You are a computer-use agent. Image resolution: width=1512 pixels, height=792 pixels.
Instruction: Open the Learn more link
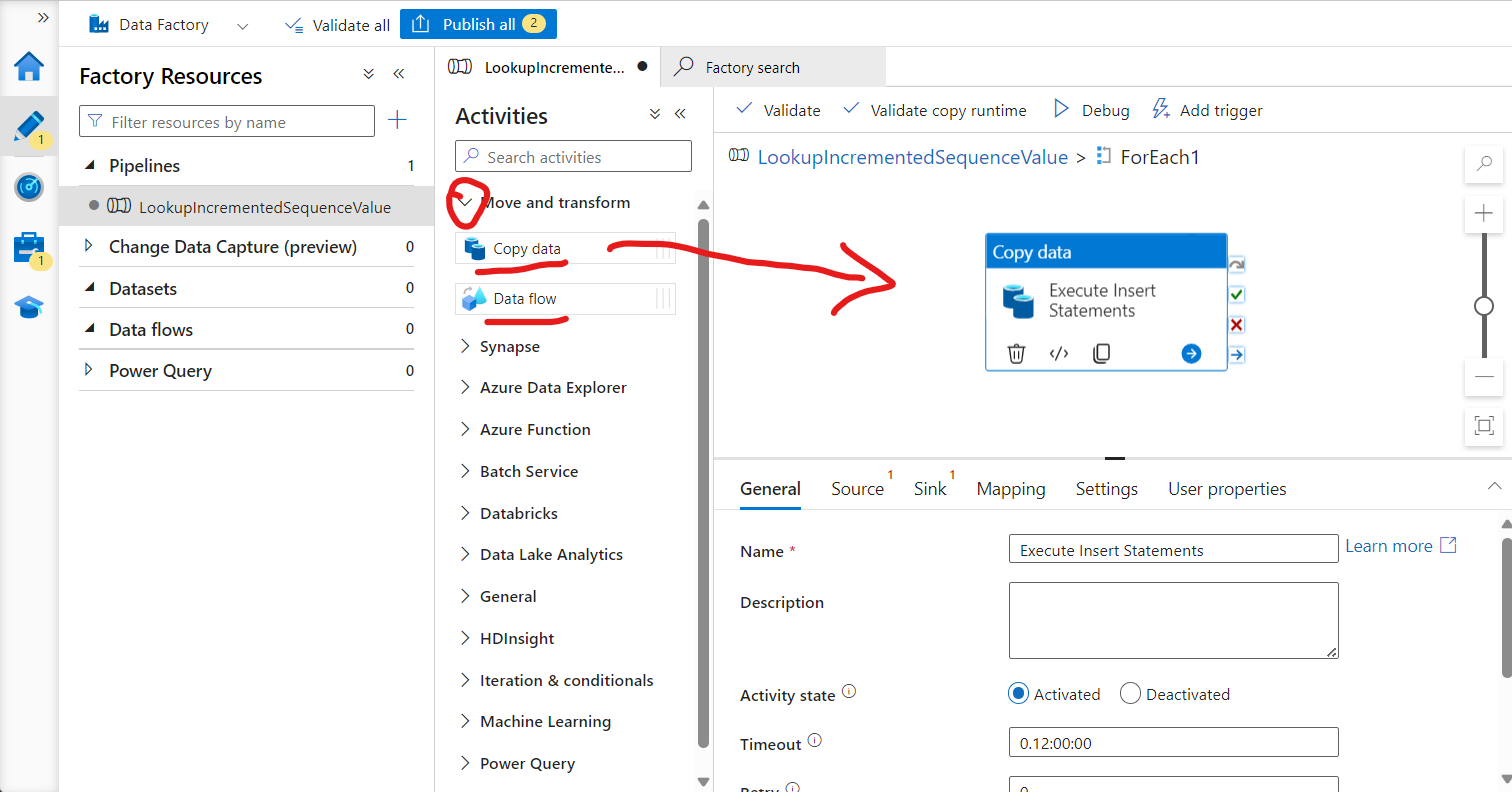(1390, 545)
